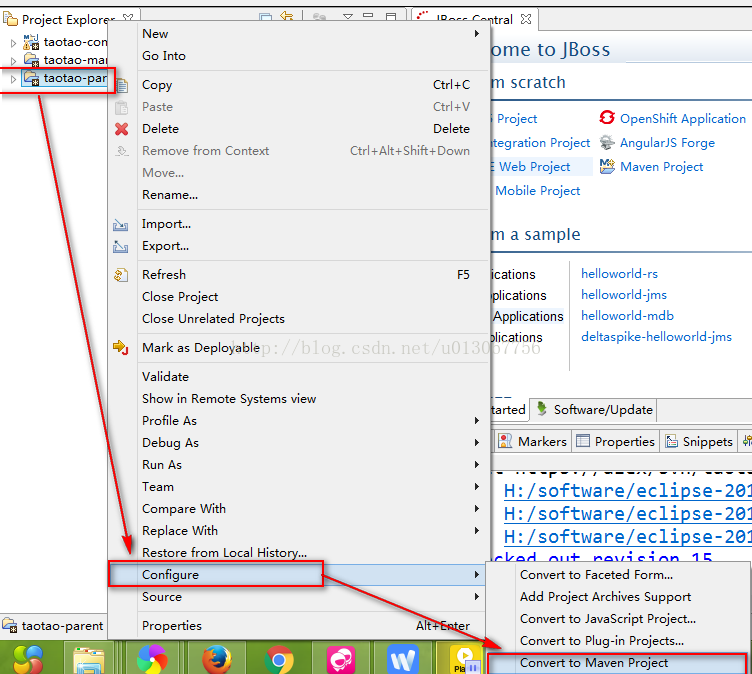Click the Import icon in context menu

pos(120,225)
